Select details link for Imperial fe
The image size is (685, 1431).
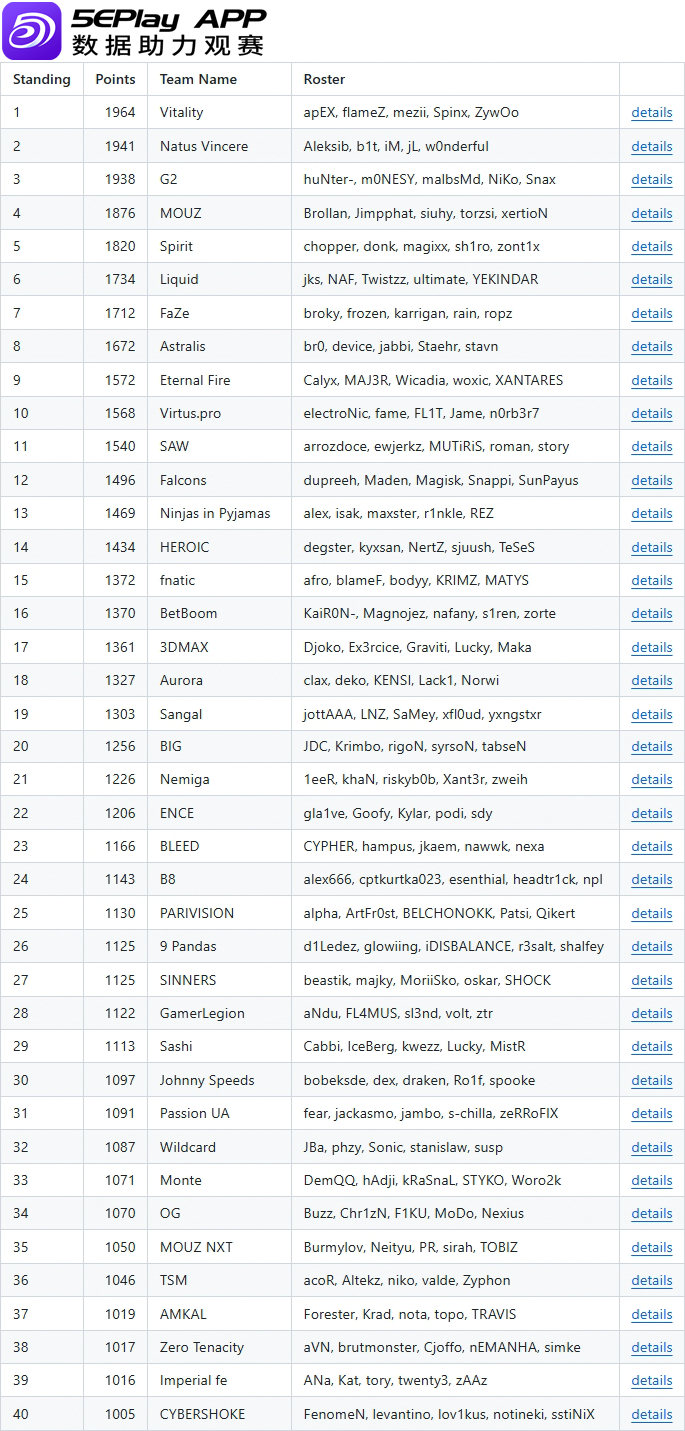[652, 1380]
